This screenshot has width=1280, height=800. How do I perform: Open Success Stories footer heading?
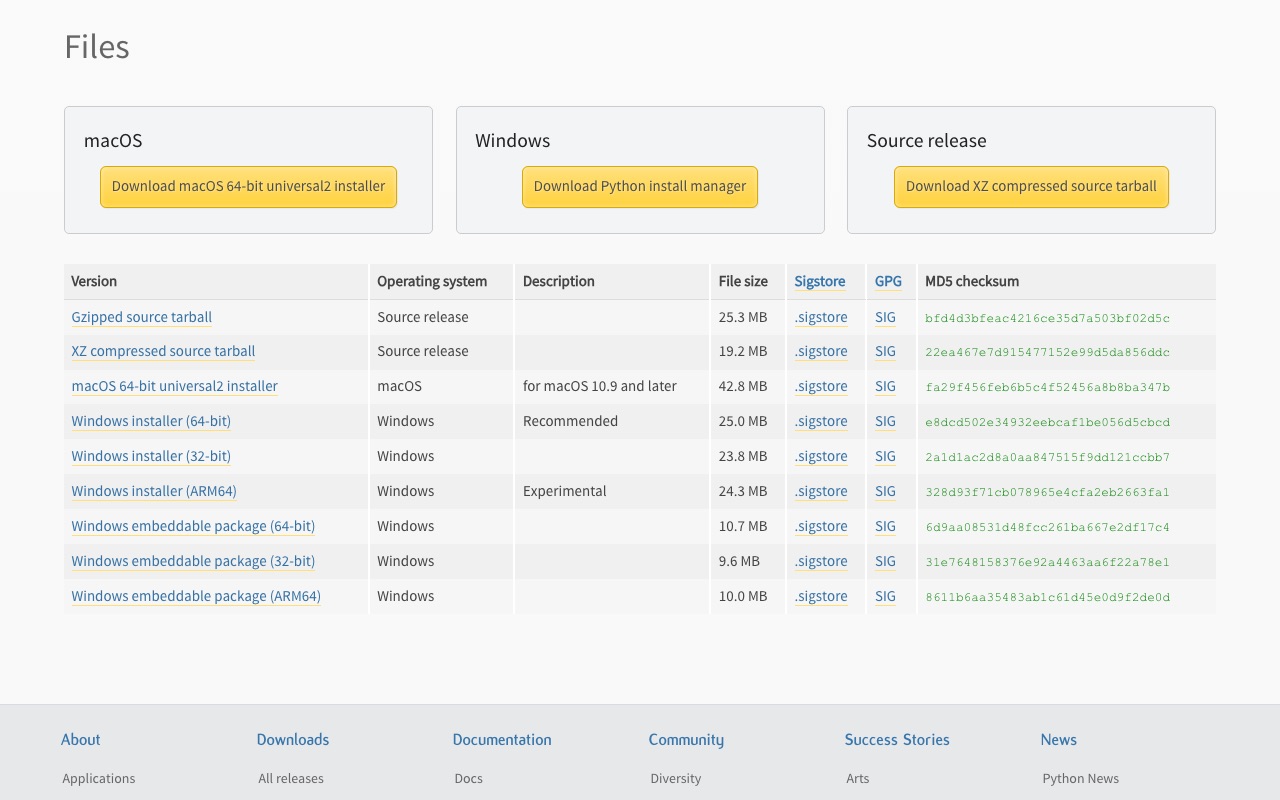pyautogui.click(x=897, y=740)
